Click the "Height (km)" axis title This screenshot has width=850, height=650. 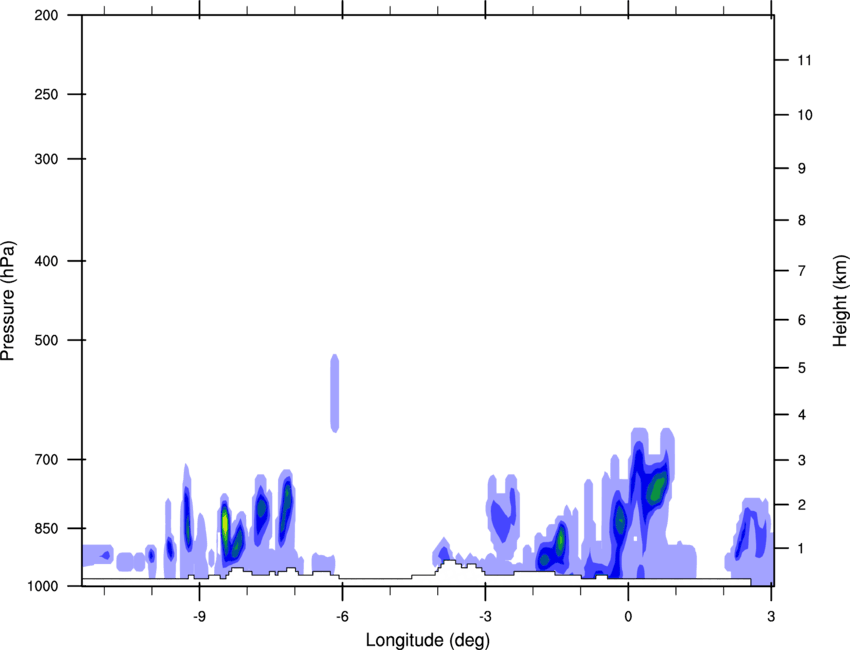840,301
